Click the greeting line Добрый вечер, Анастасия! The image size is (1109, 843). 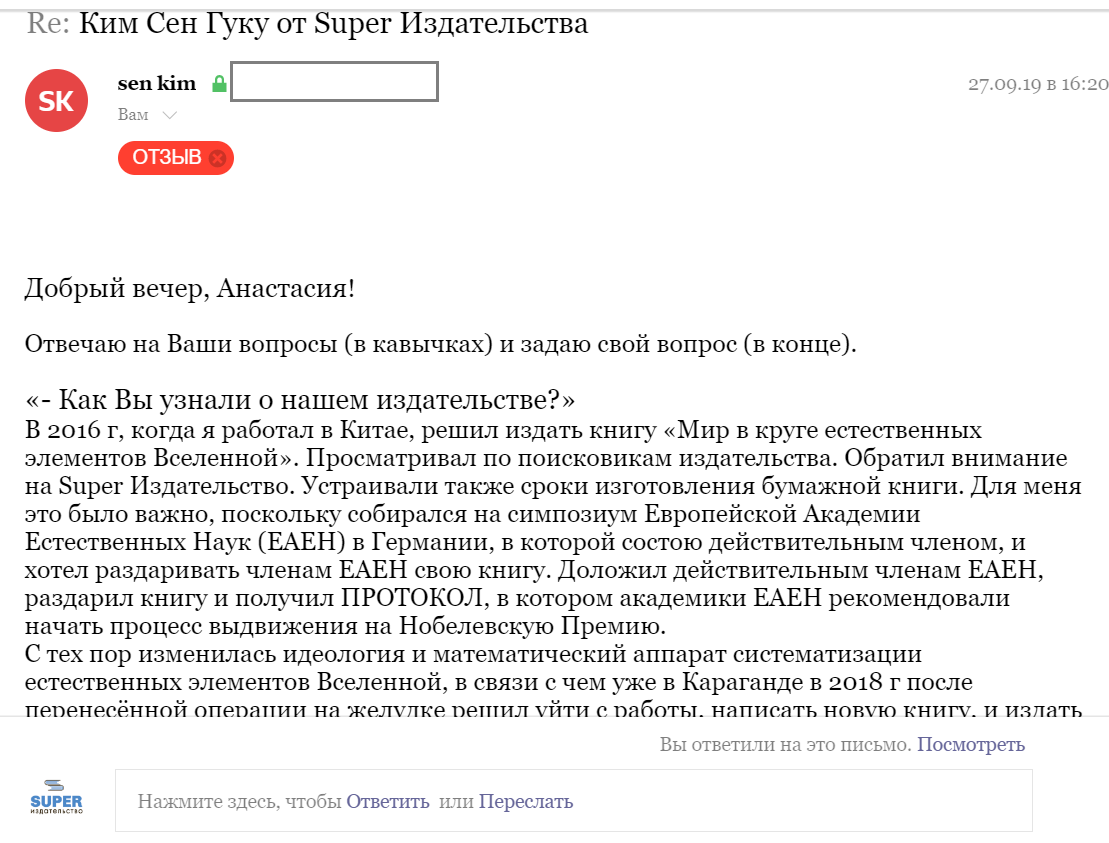189,290
